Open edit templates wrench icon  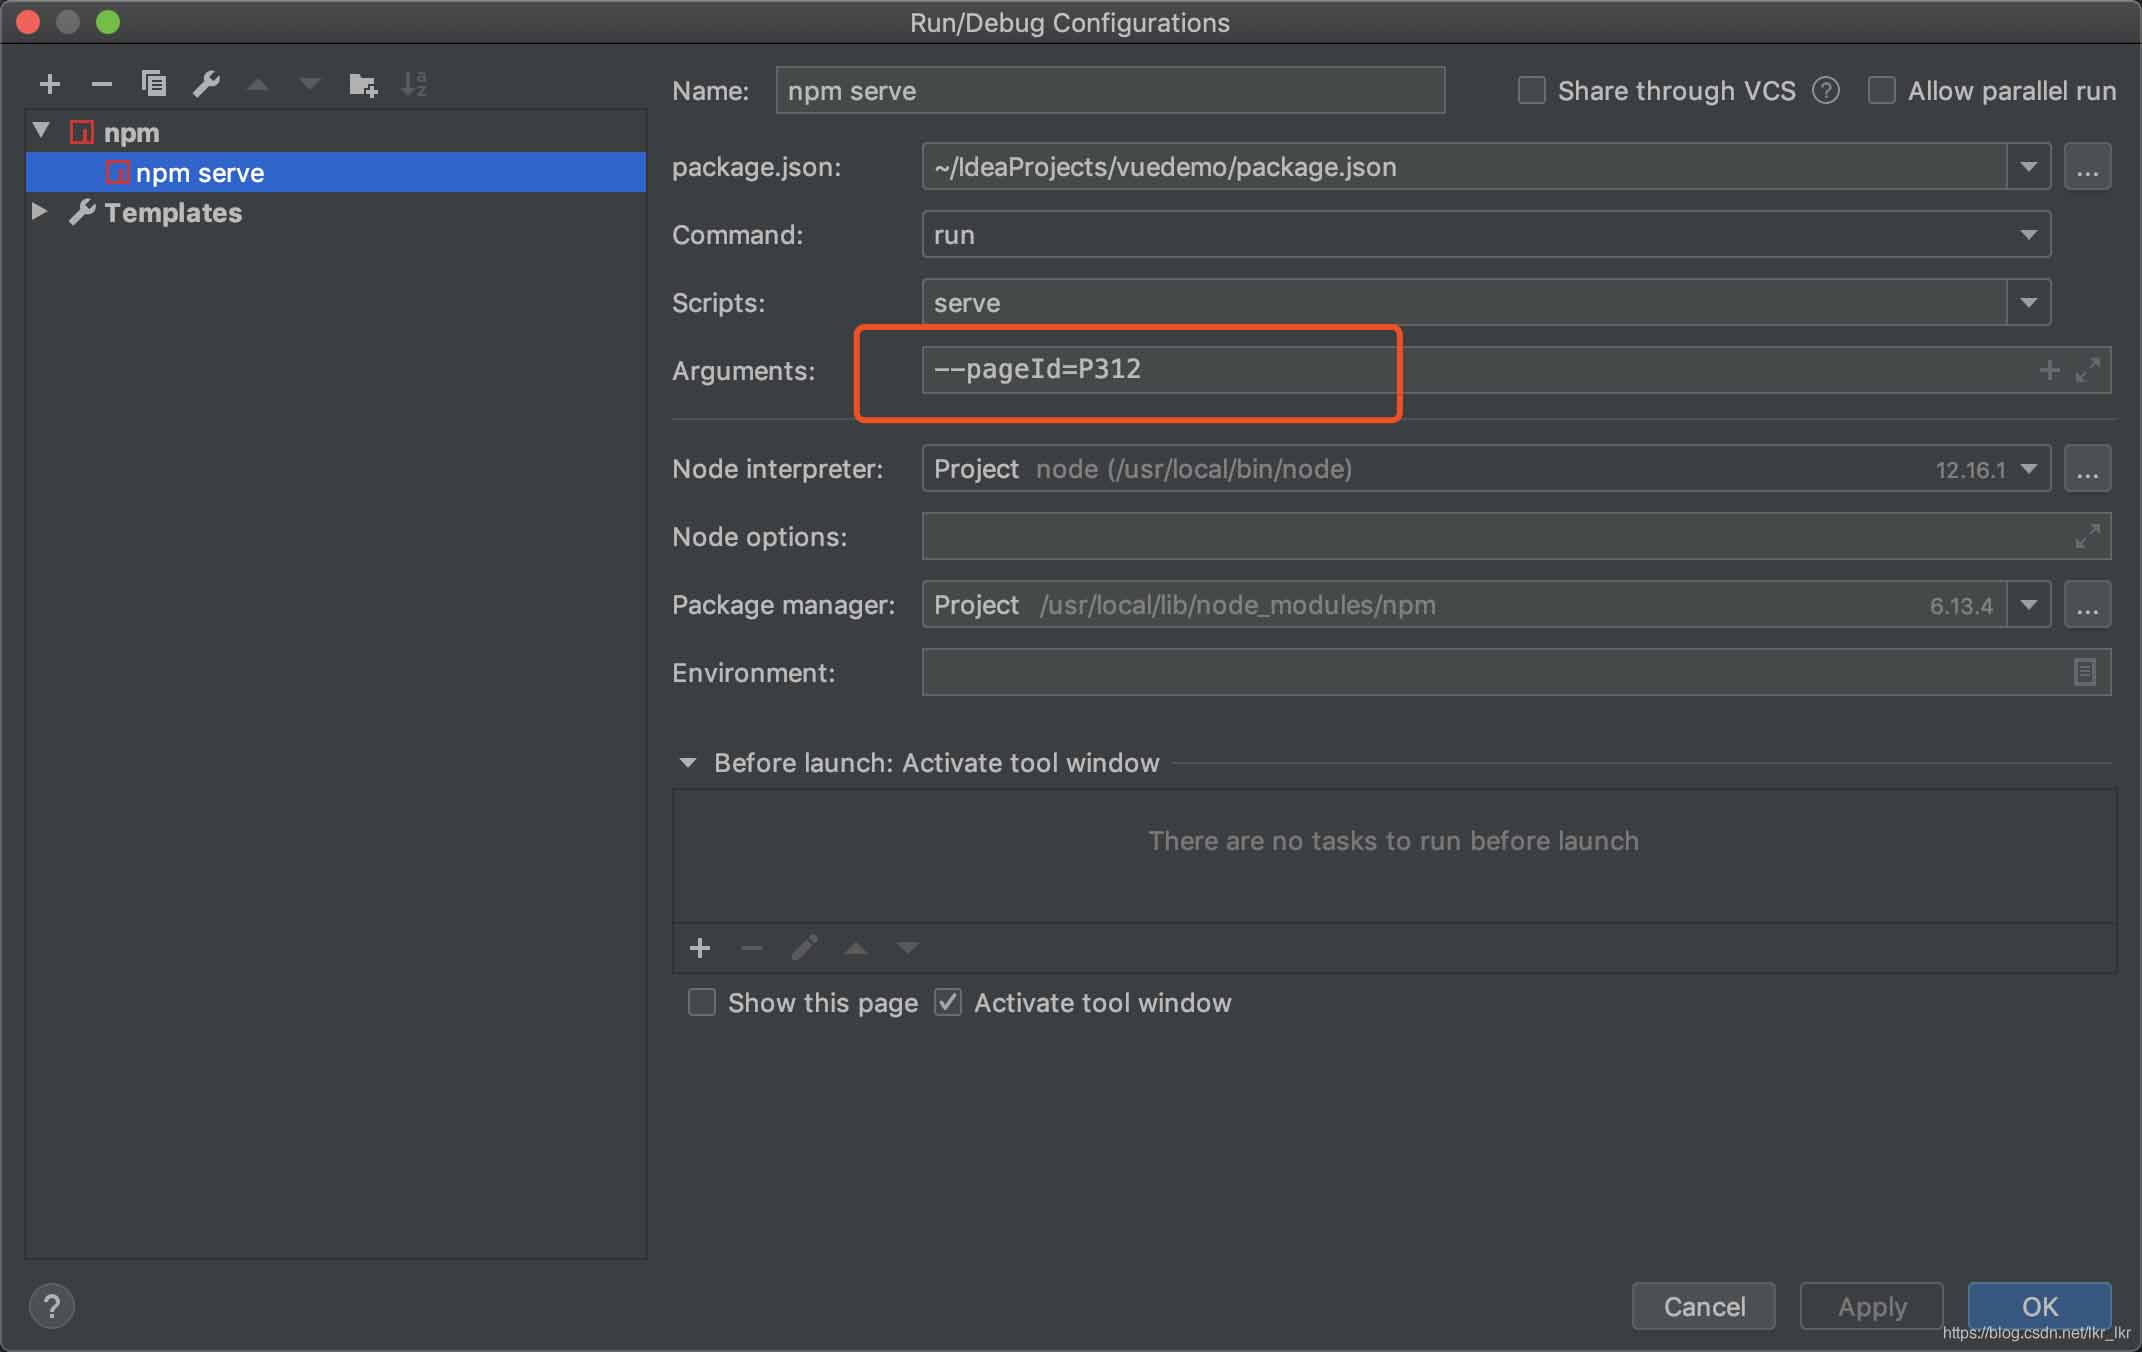tap(206, 84)
